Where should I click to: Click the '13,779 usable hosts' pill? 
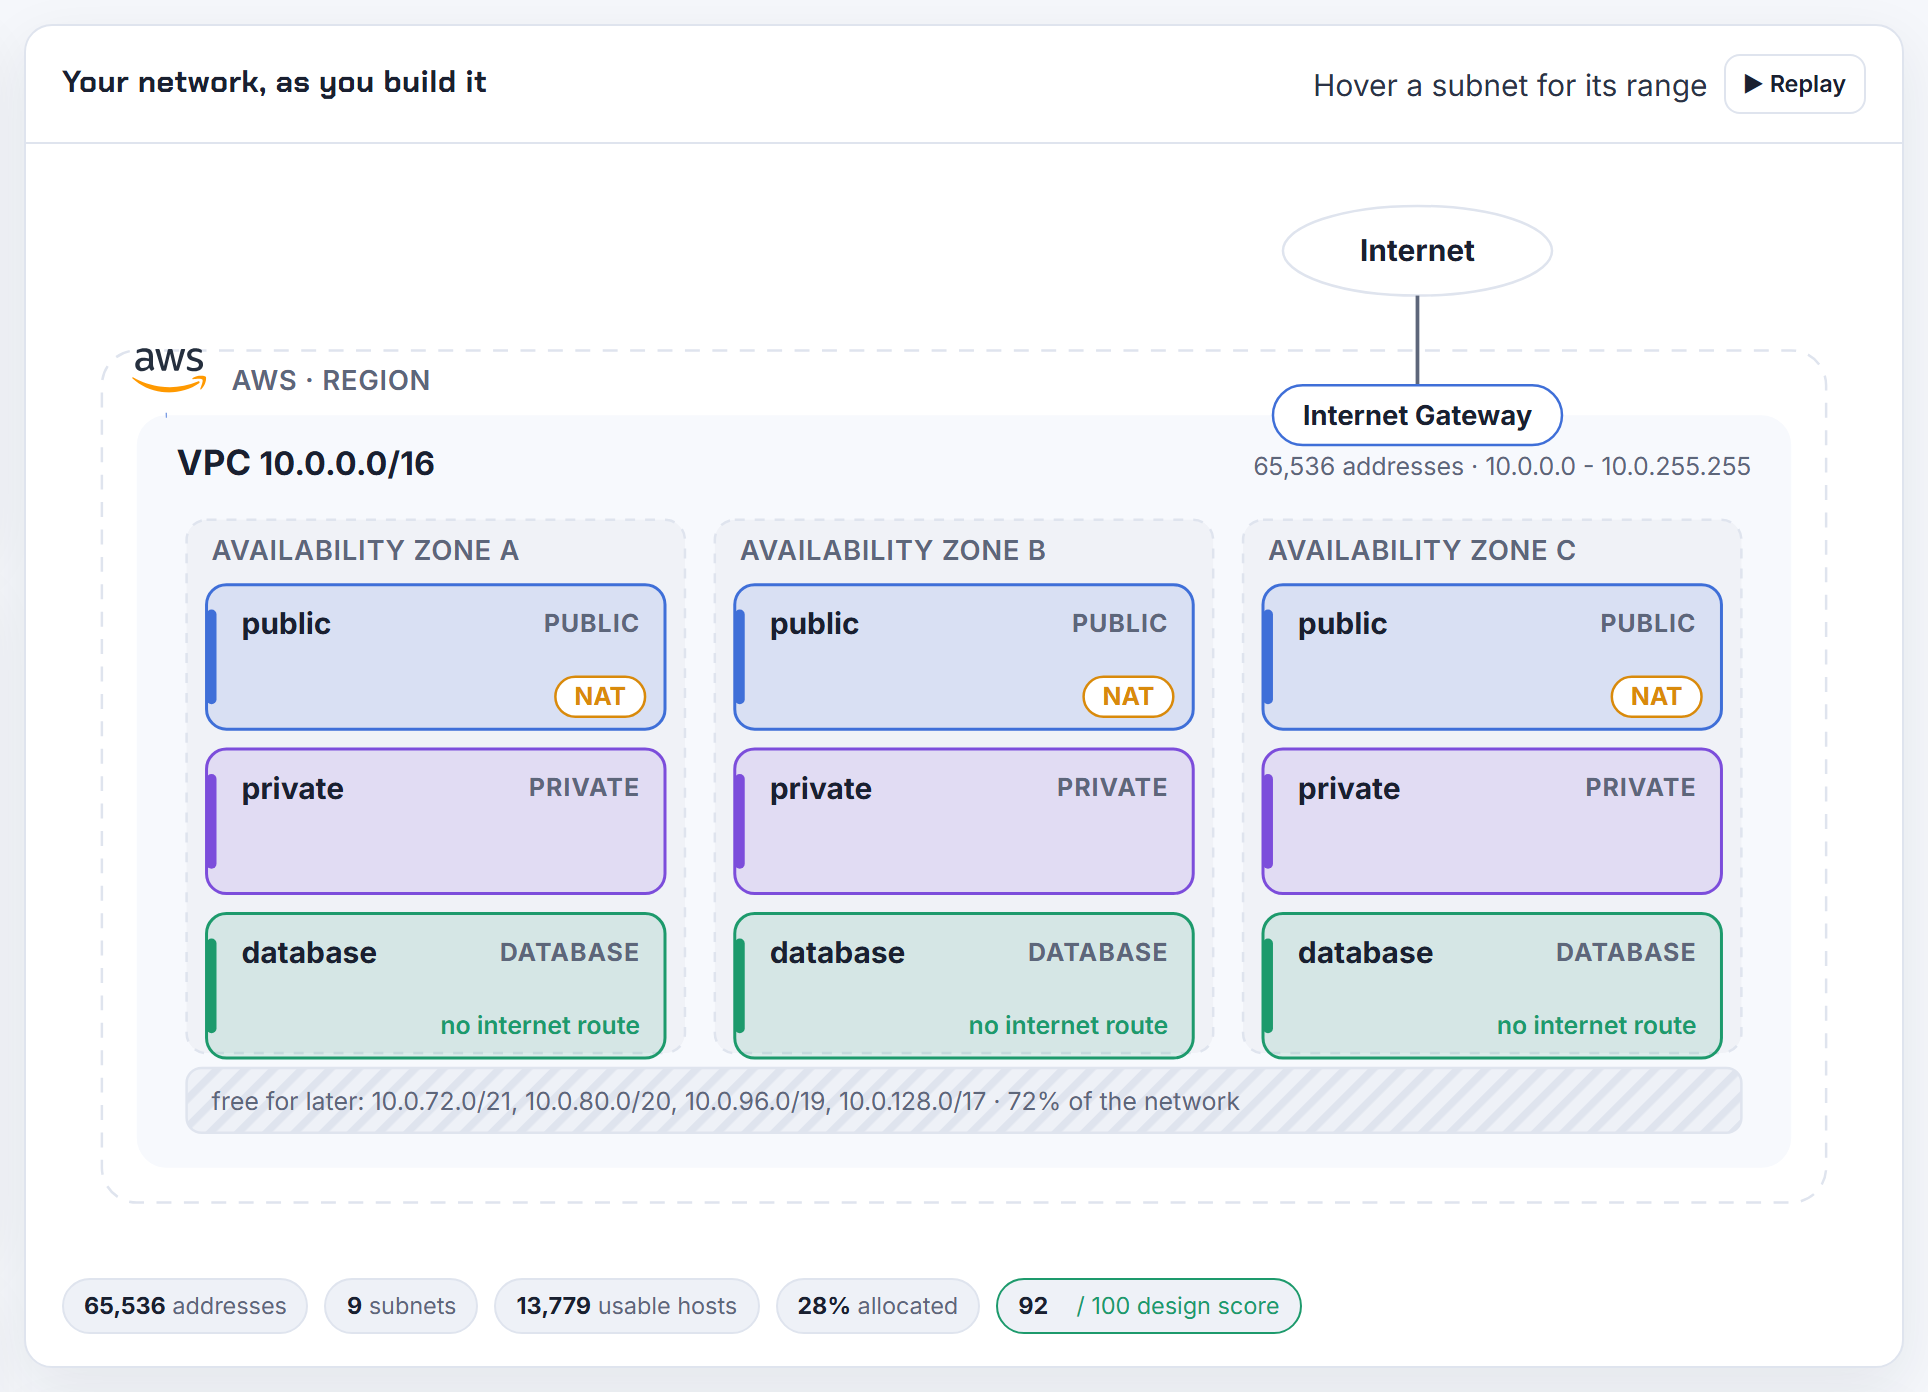(x=626, y=1306)
